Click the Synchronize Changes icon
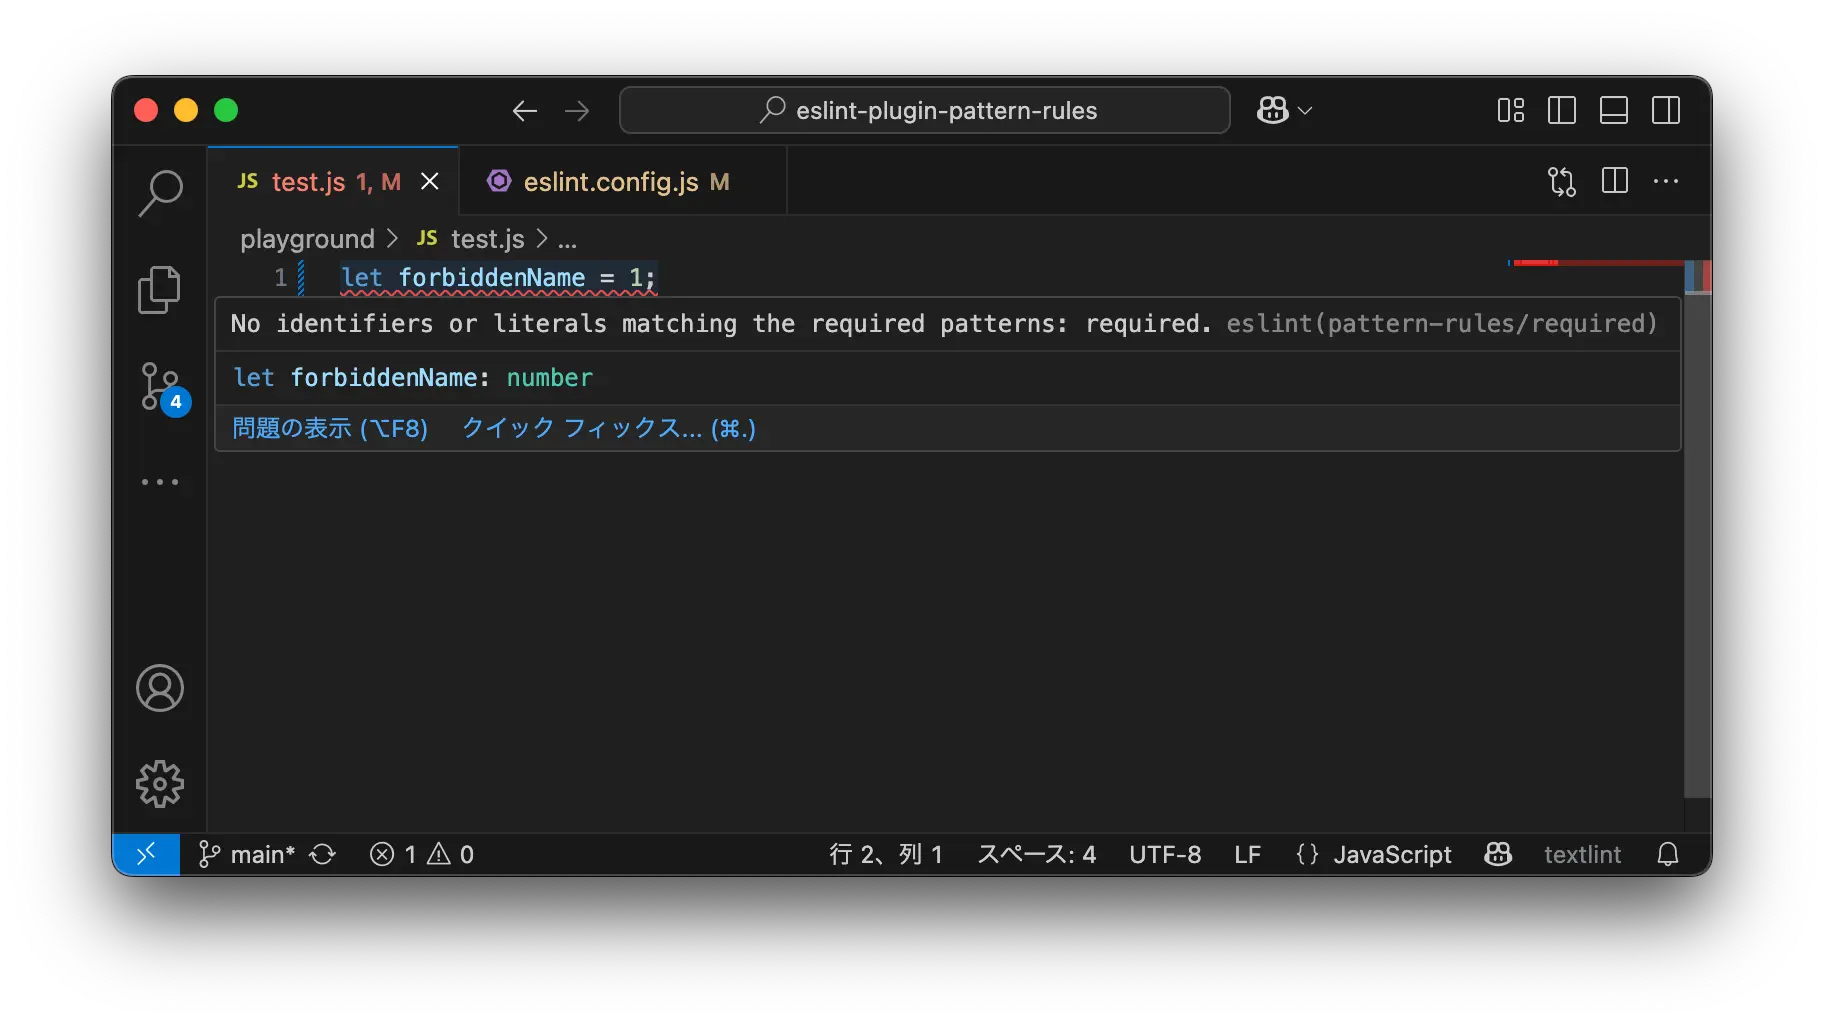Image resolution: width=1824 pixels, height=1024 pixels. tap(323, 854)
